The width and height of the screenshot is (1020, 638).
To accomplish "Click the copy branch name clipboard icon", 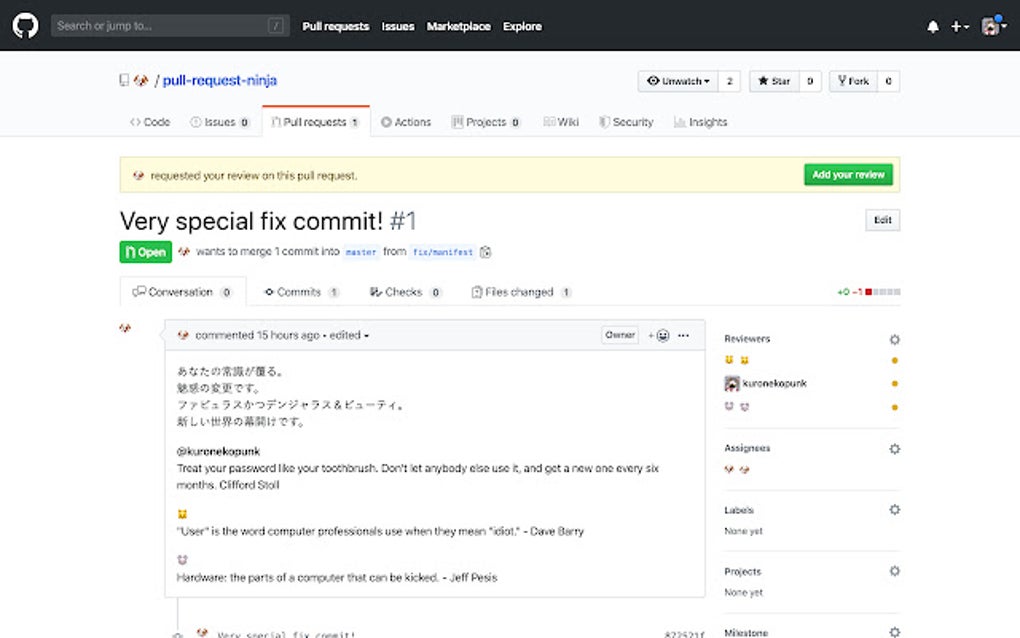I will 485,252.
